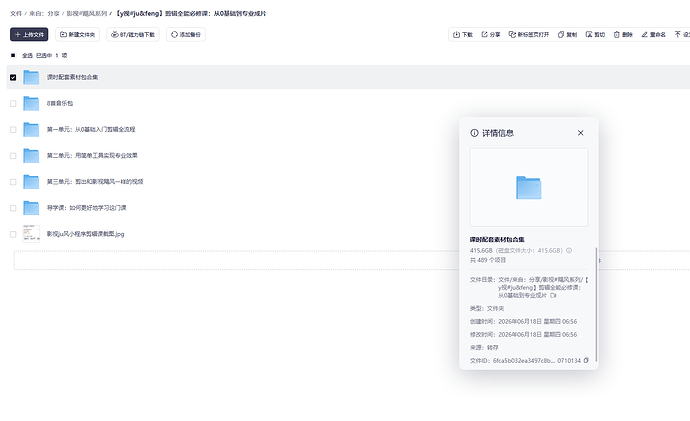Click the 来源：转存 line in details

coord(484,348)
